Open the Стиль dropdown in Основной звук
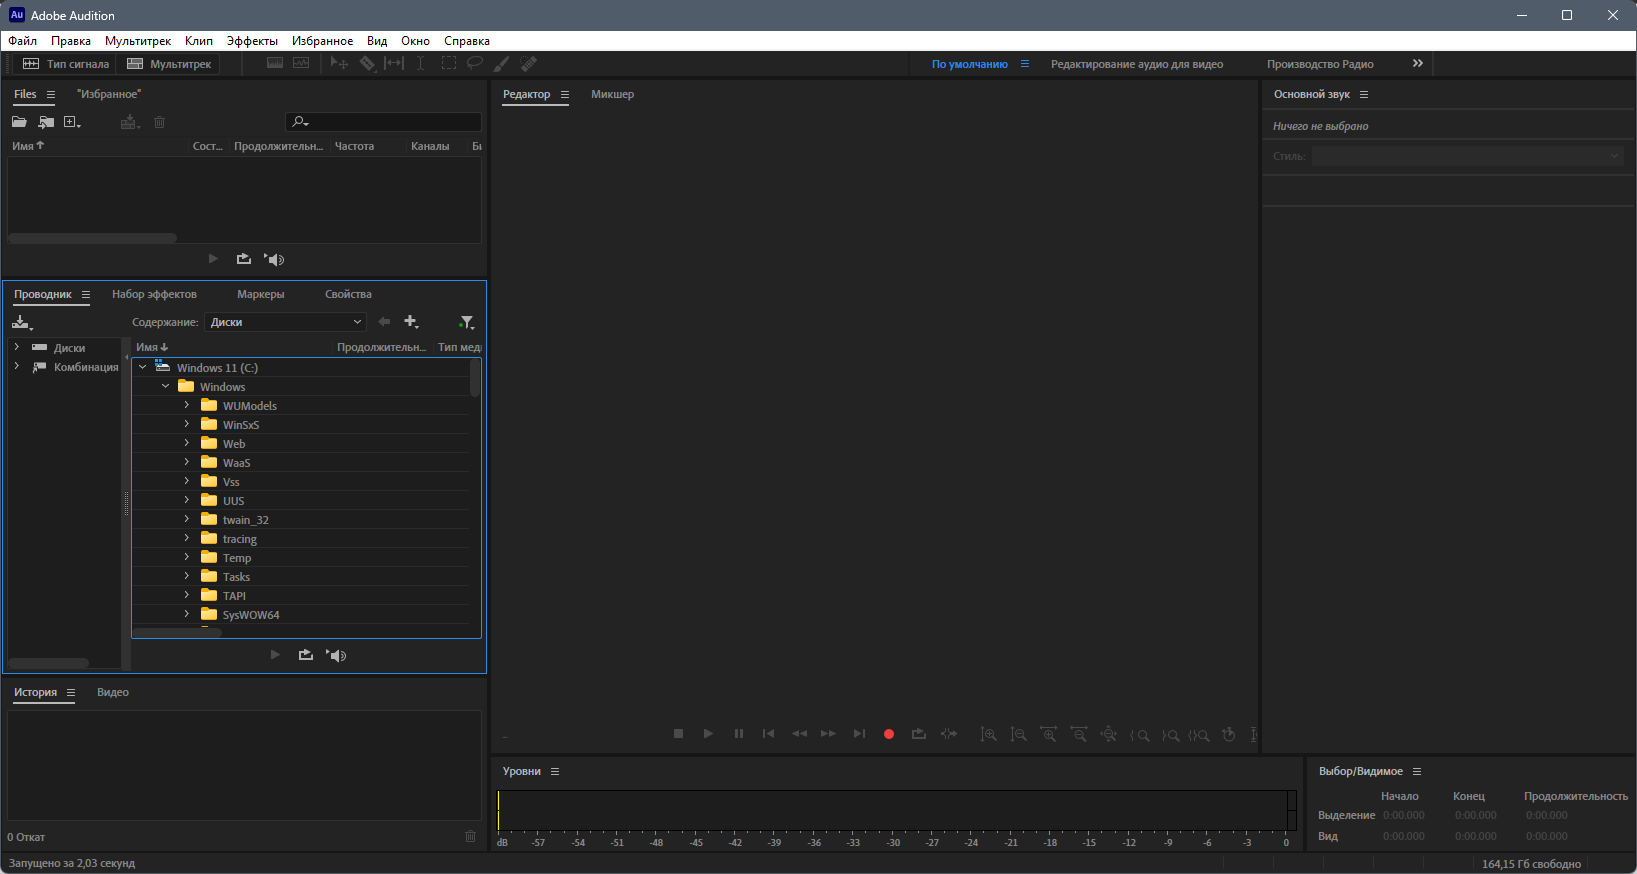Viewport: 1637px width, 874px height. [1467, 156]
